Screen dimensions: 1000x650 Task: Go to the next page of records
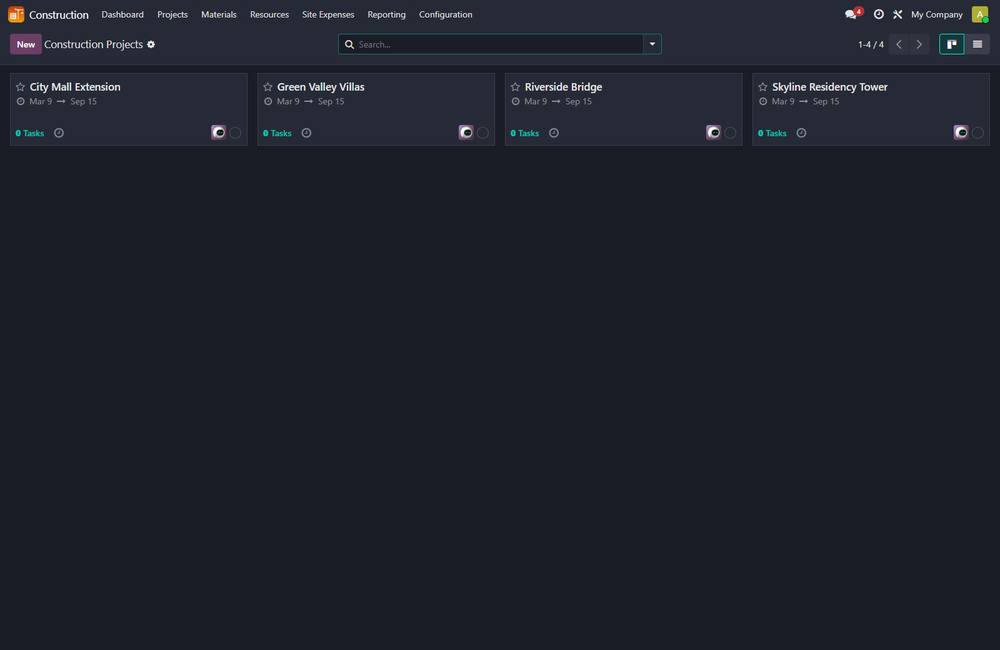(x=919, y=44)
